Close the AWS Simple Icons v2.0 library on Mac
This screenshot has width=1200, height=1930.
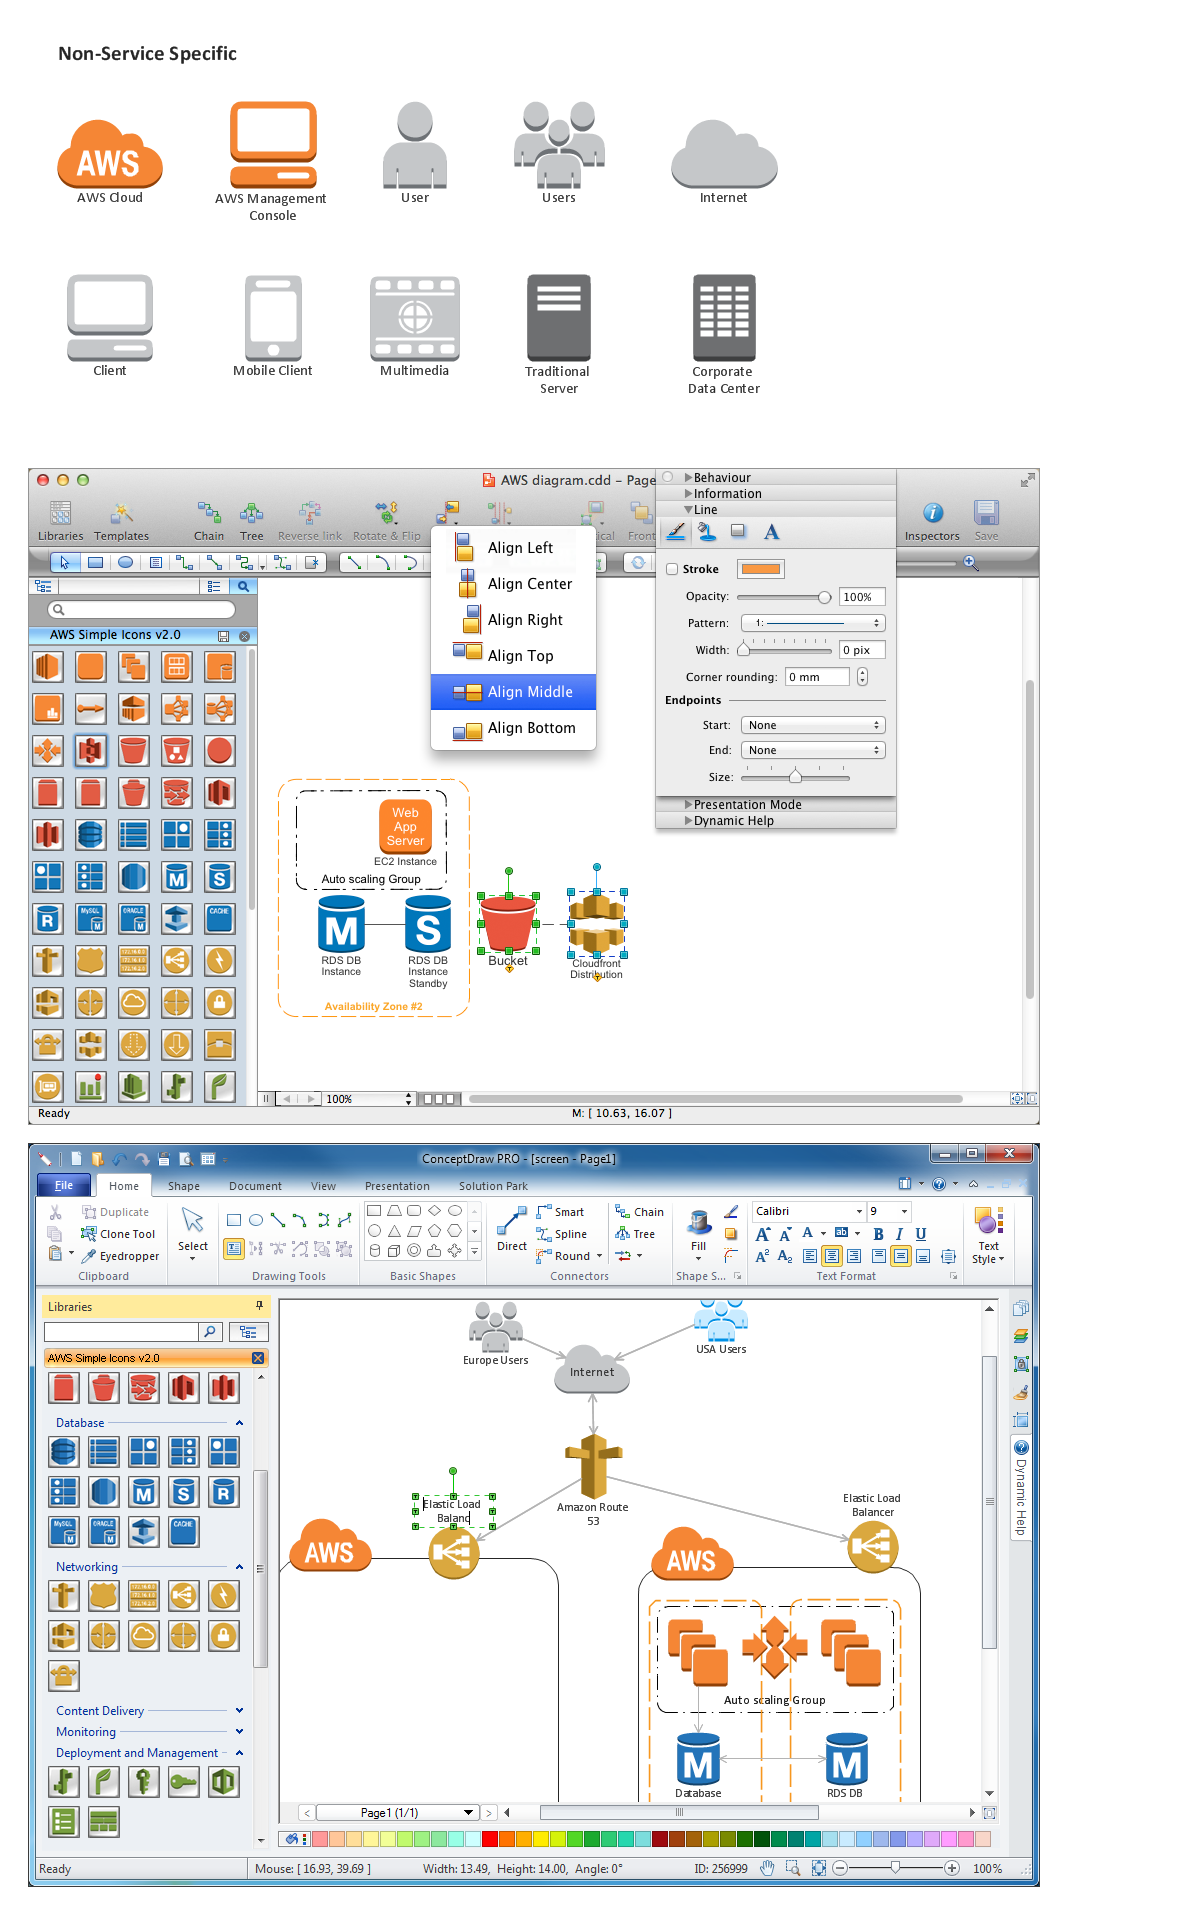pos(244,636)
